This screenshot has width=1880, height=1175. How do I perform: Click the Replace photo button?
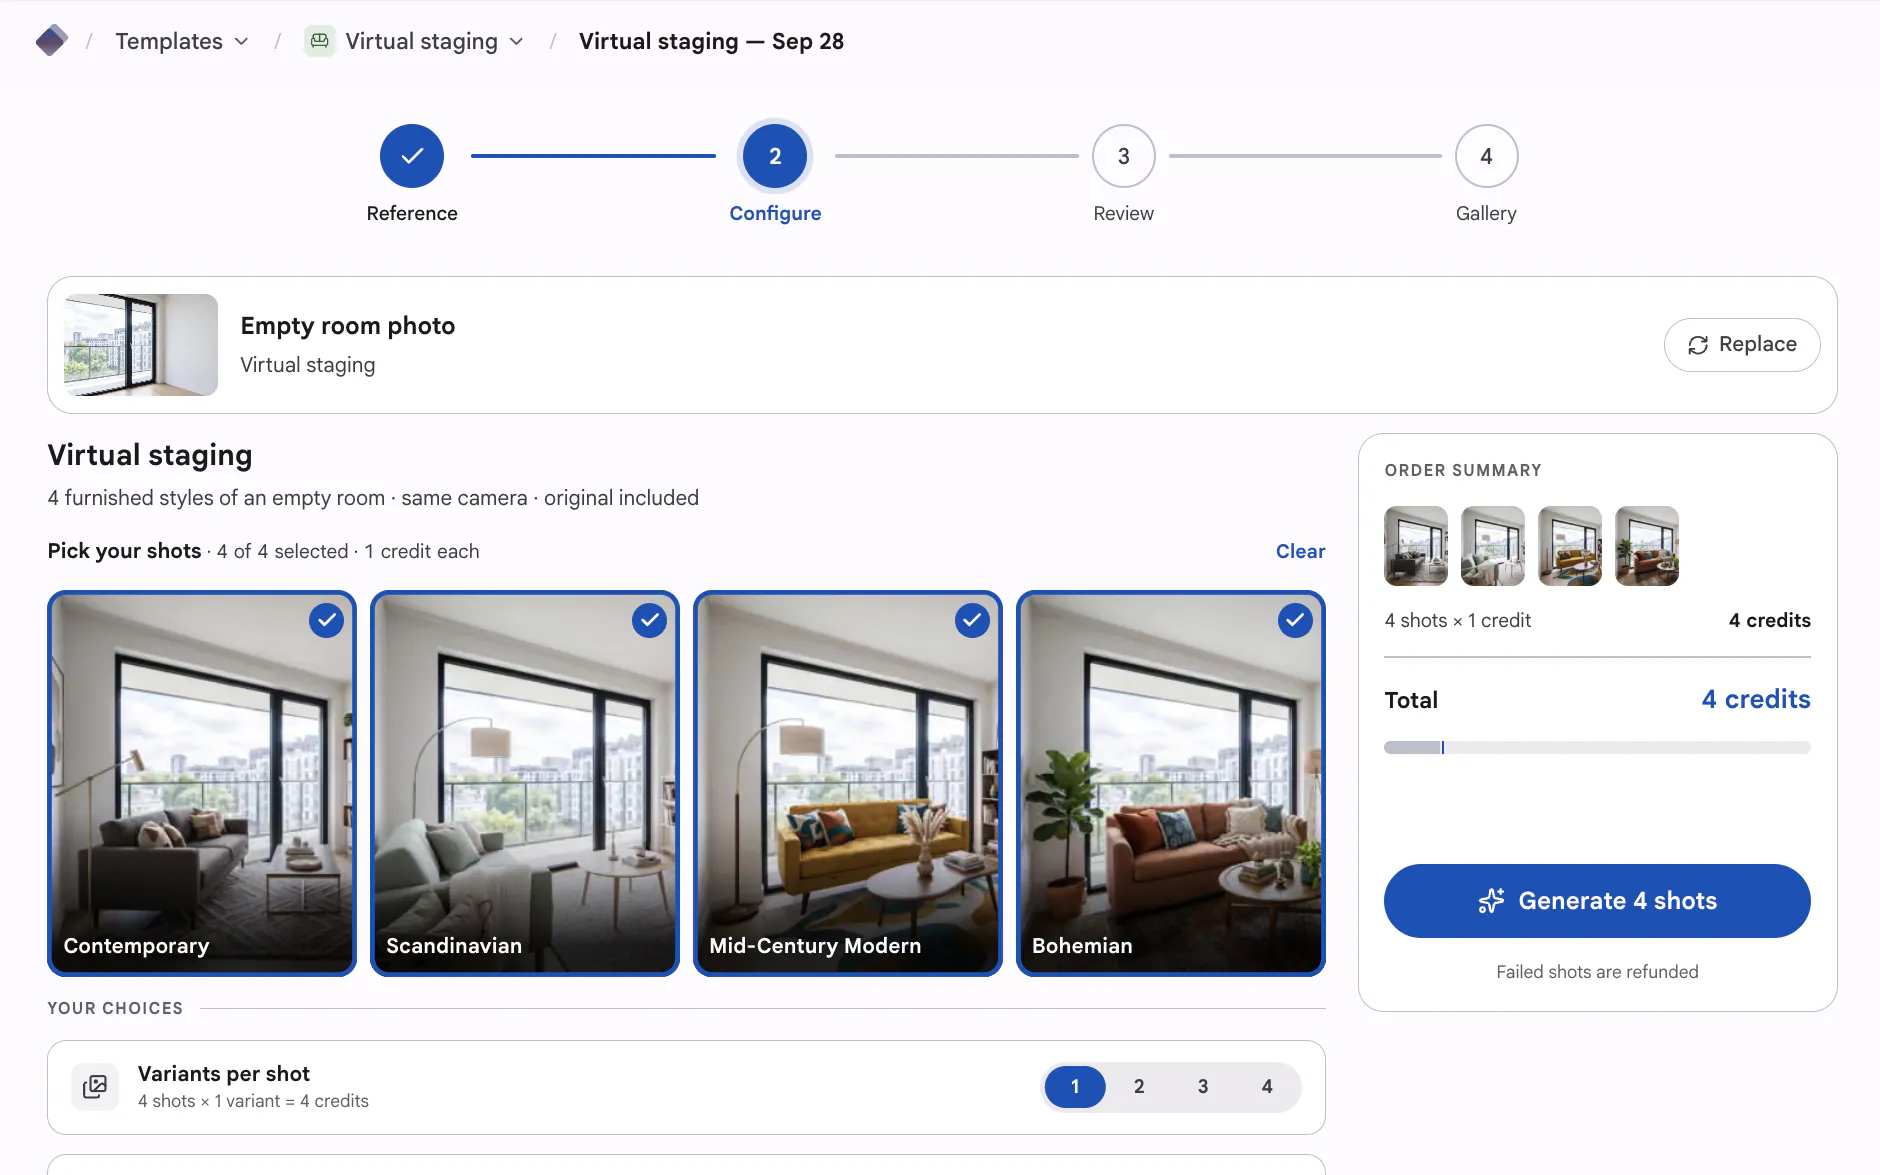(x=1742, y=345)
